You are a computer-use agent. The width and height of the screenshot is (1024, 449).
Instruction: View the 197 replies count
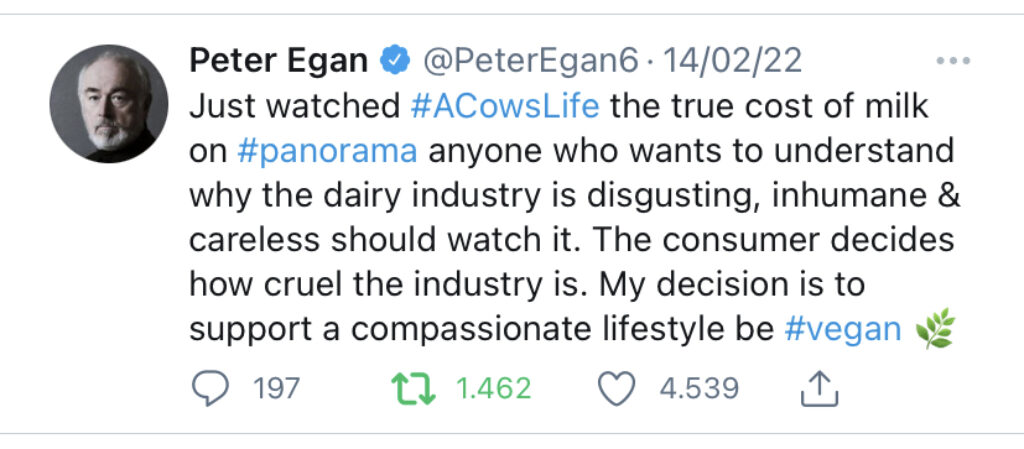(x=276, y=390)
